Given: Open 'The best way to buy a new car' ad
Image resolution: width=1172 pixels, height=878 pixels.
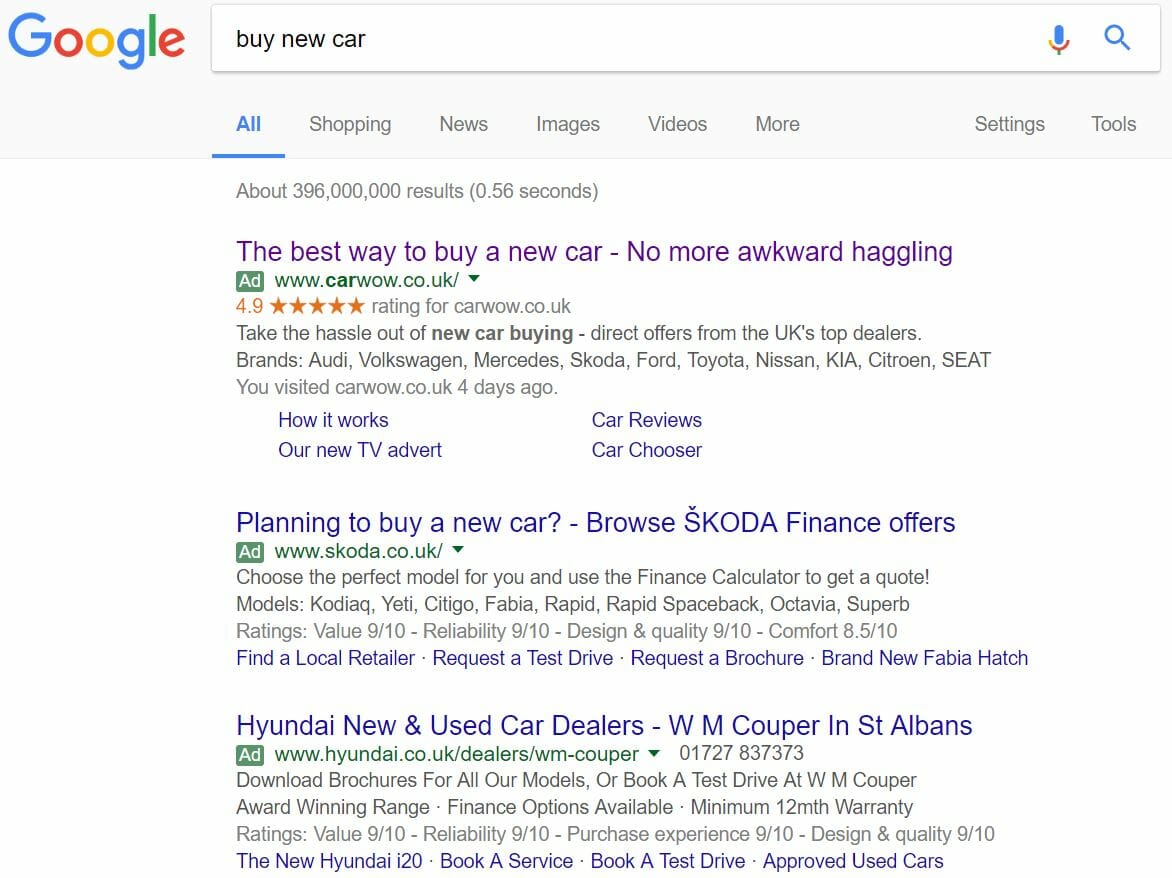Looking at the screenshot, I should tap(594, 252).
